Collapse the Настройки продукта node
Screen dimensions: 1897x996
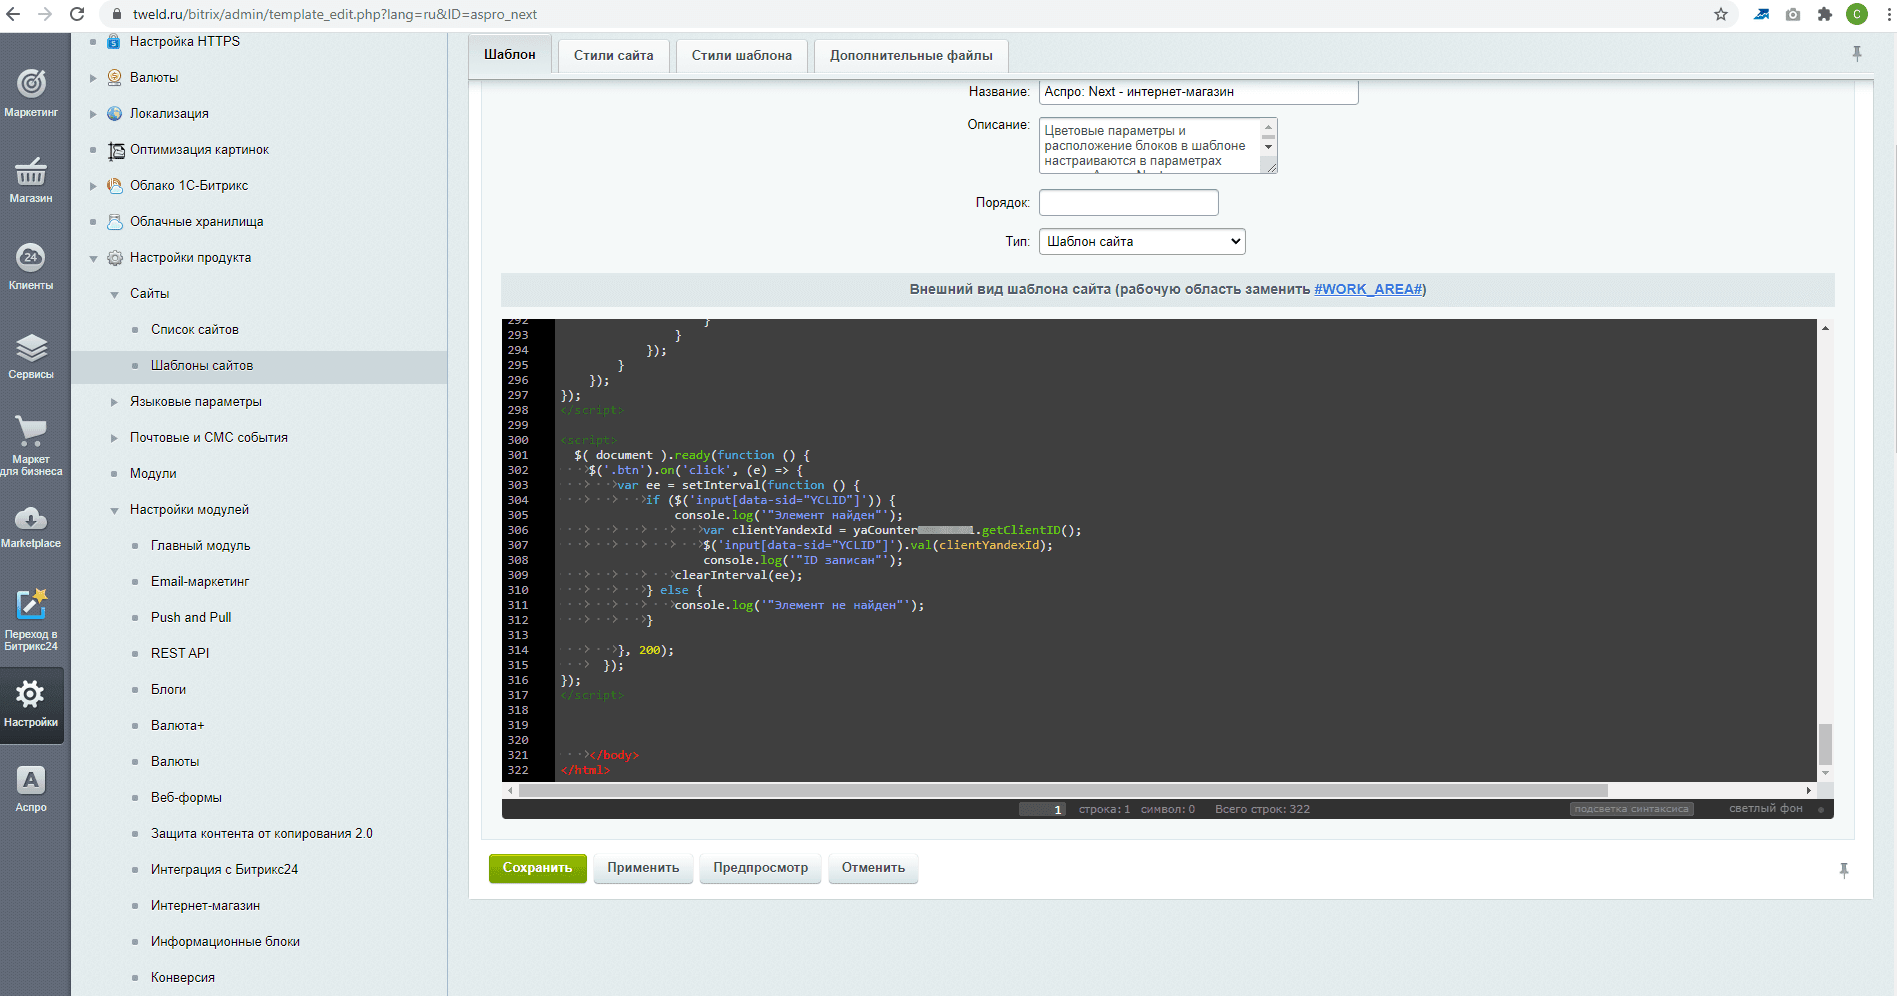coord(93,258)
